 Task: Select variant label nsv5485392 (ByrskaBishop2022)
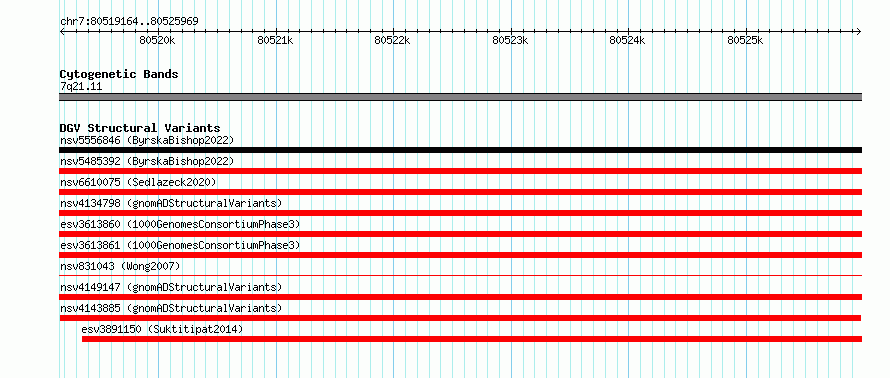click(147, 161)
